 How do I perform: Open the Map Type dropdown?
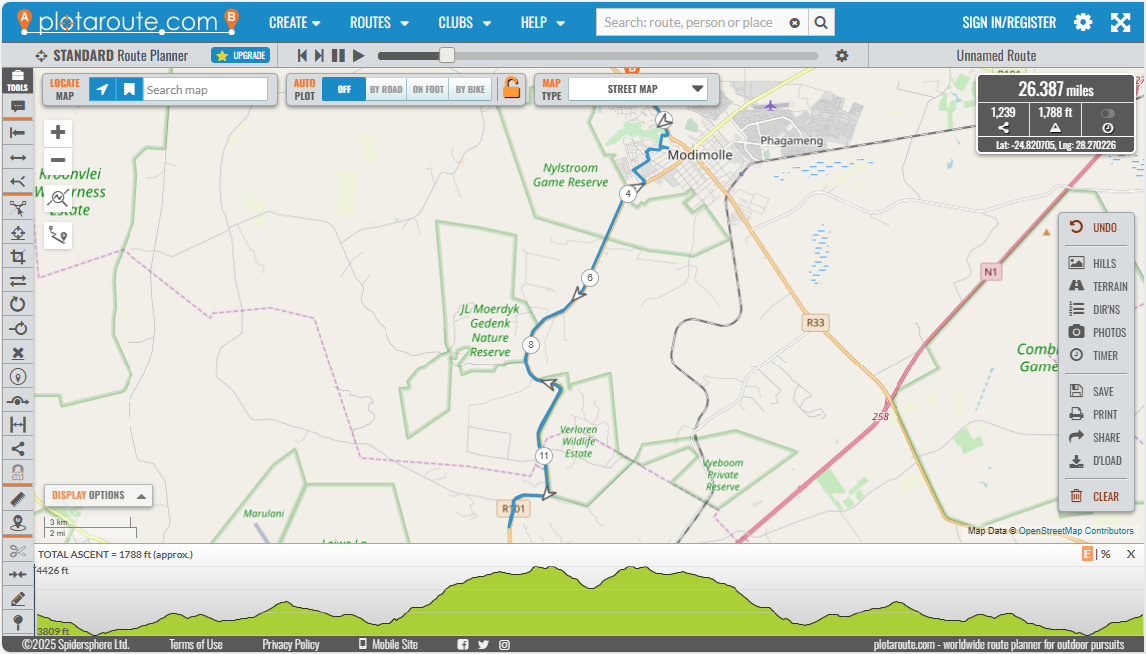tap(638, 89)
